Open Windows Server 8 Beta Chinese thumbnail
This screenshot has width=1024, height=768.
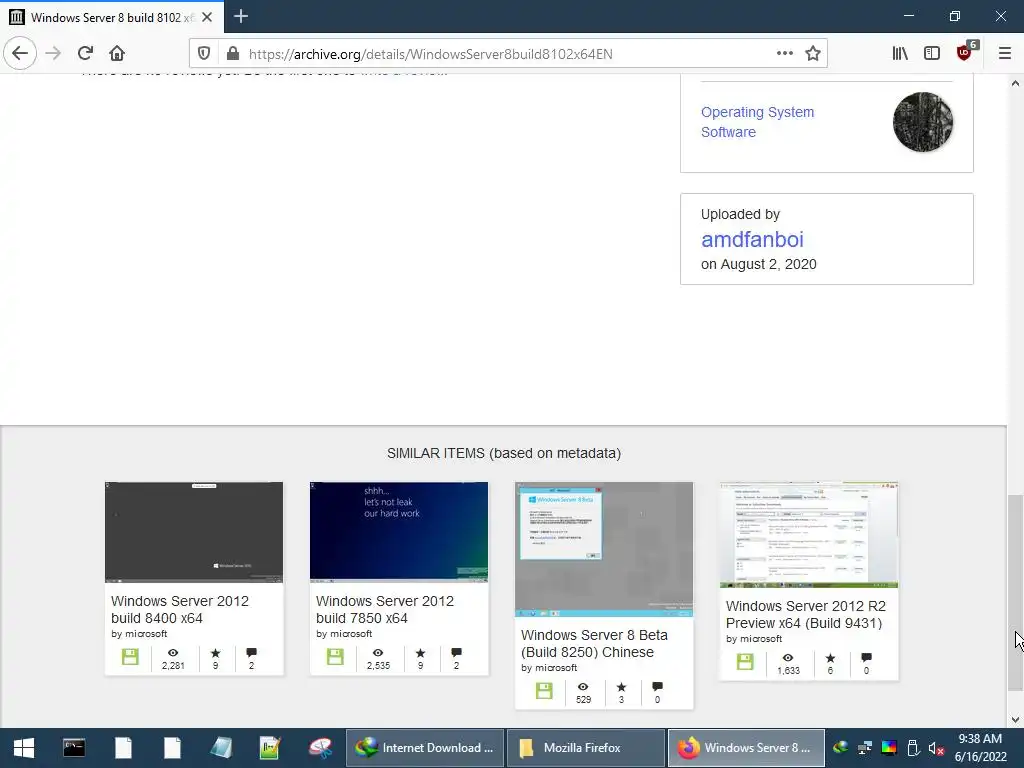click(604, 549)
